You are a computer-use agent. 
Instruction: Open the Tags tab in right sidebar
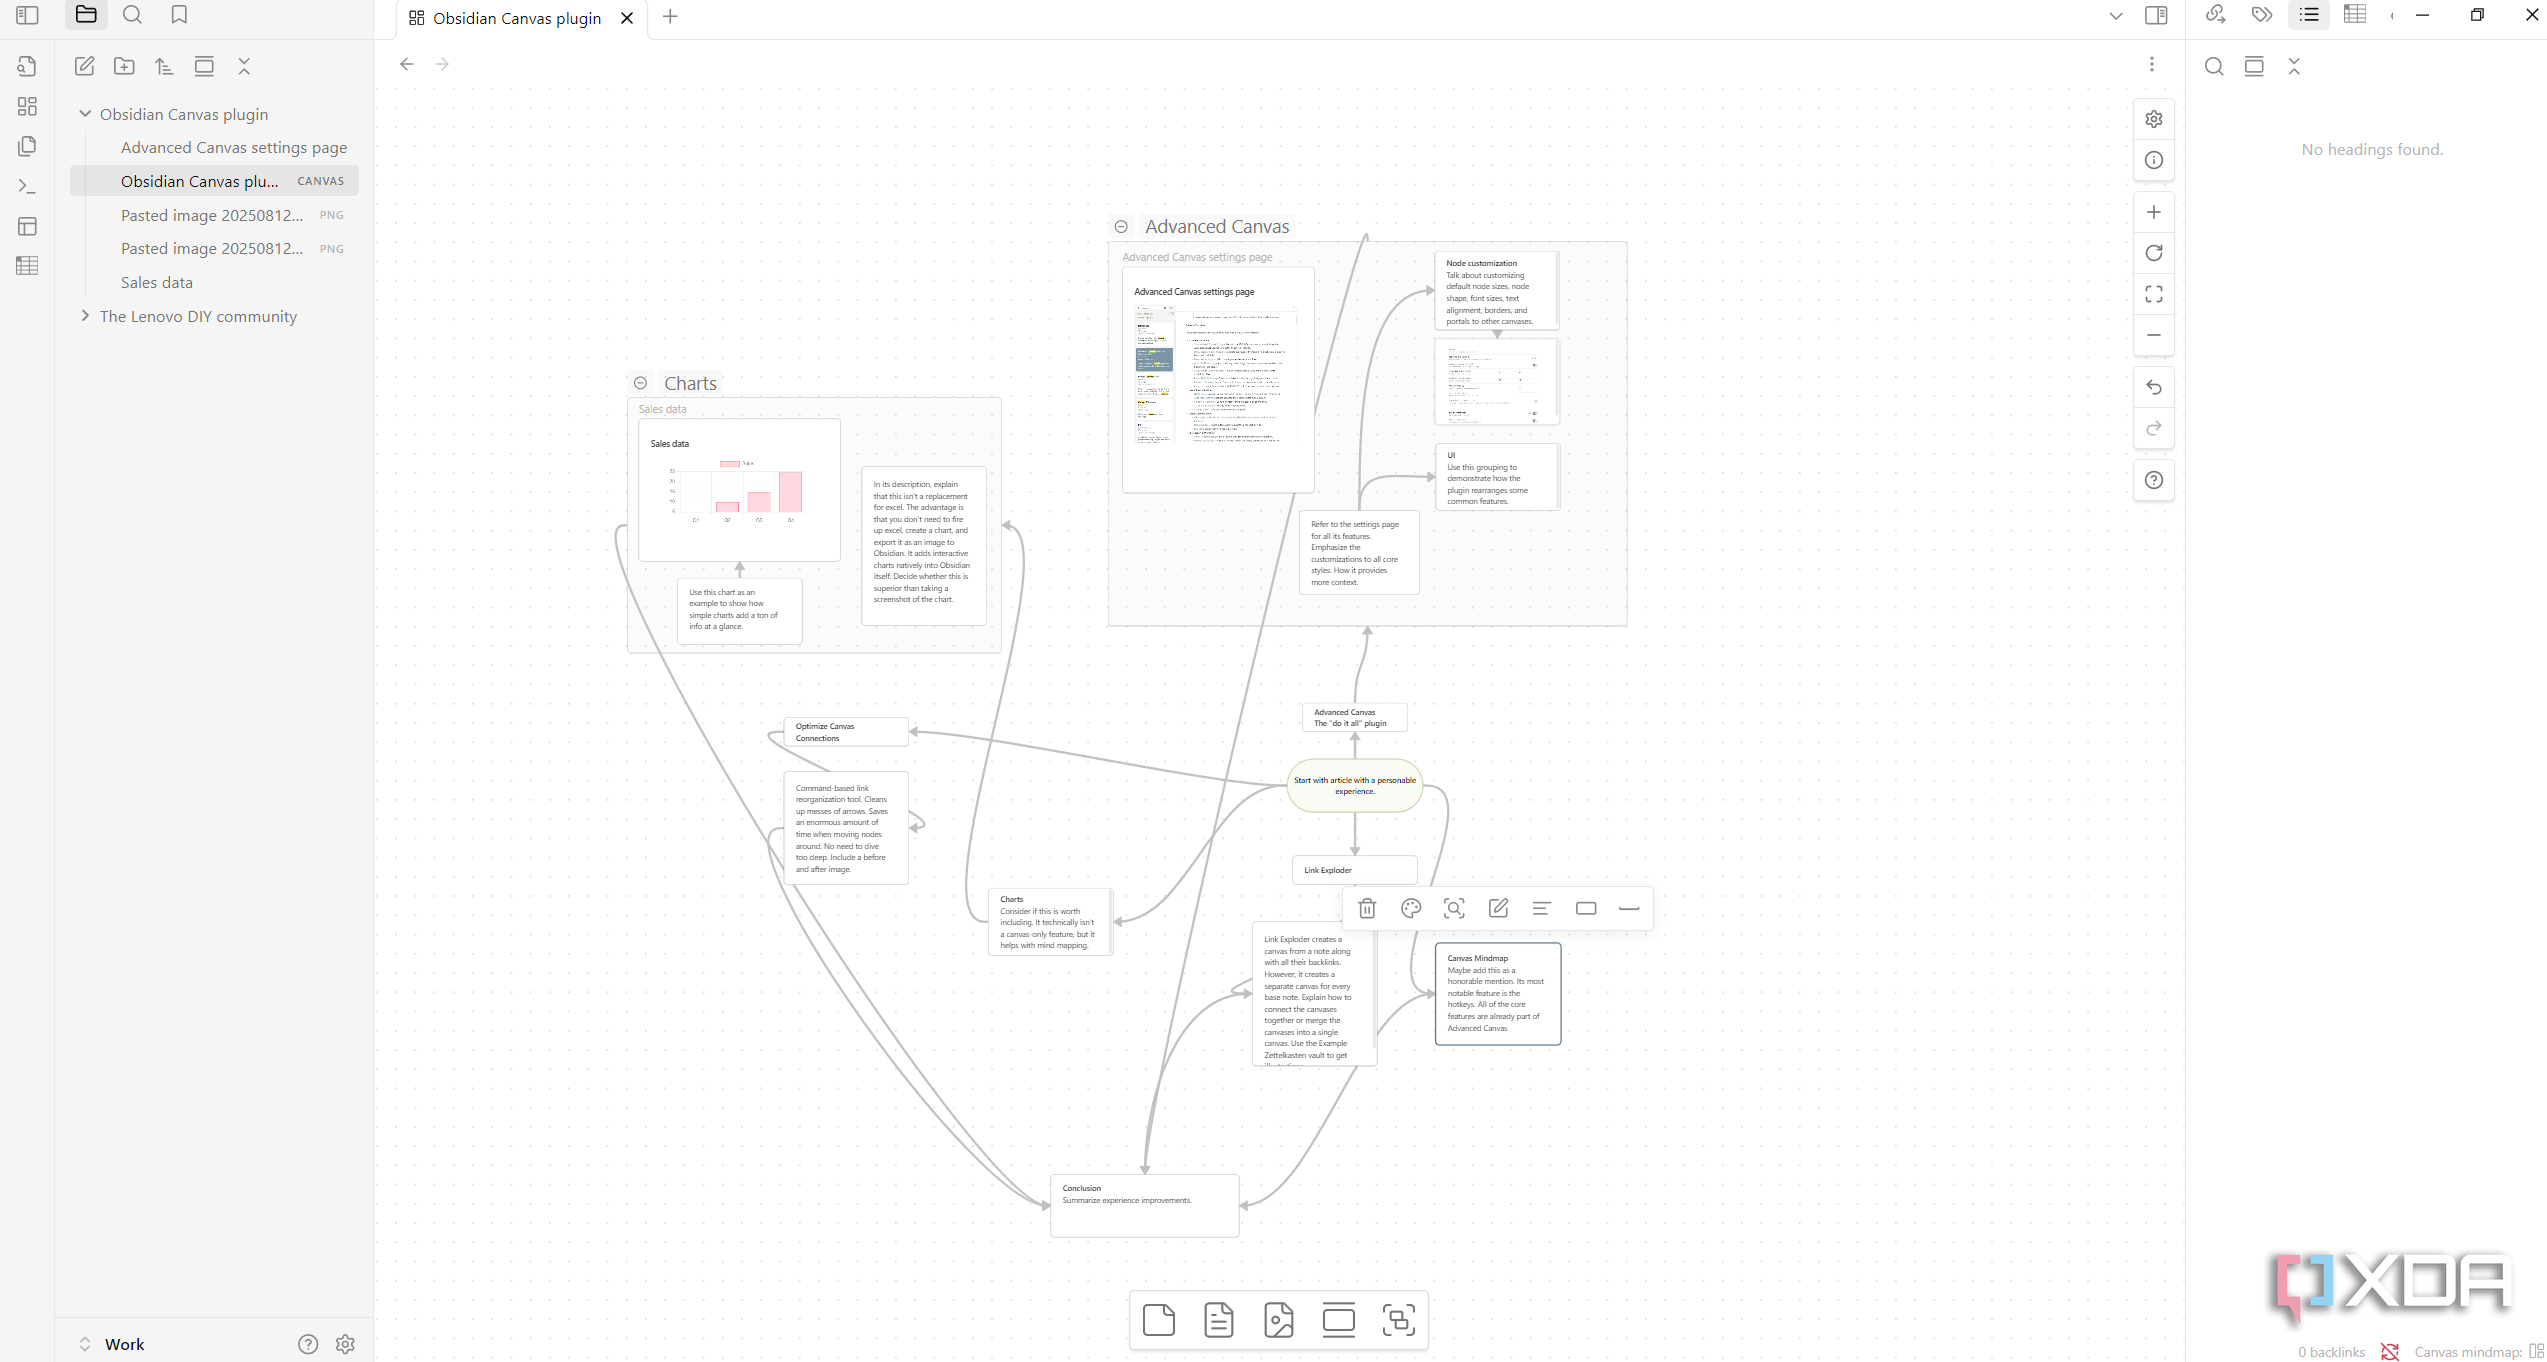pyautogui.click(x=2262, y=14)
